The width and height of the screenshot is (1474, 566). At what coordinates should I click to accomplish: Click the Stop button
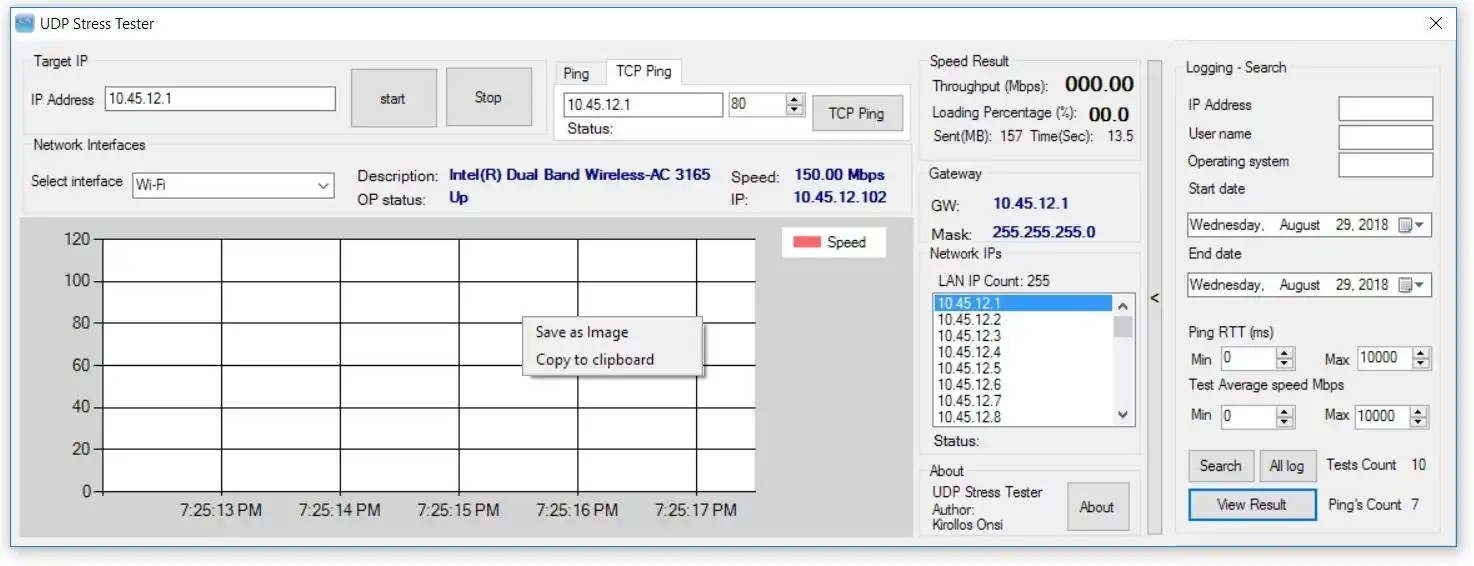tap(488, 97)
